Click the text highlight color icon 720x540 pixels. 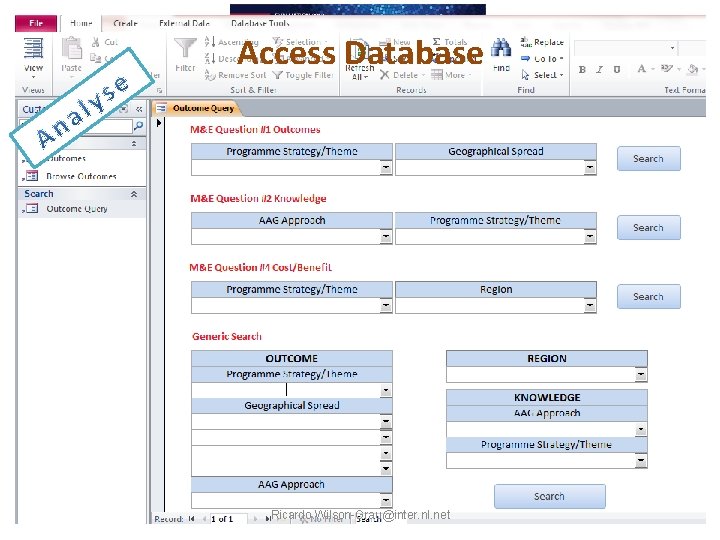[666, 69]
